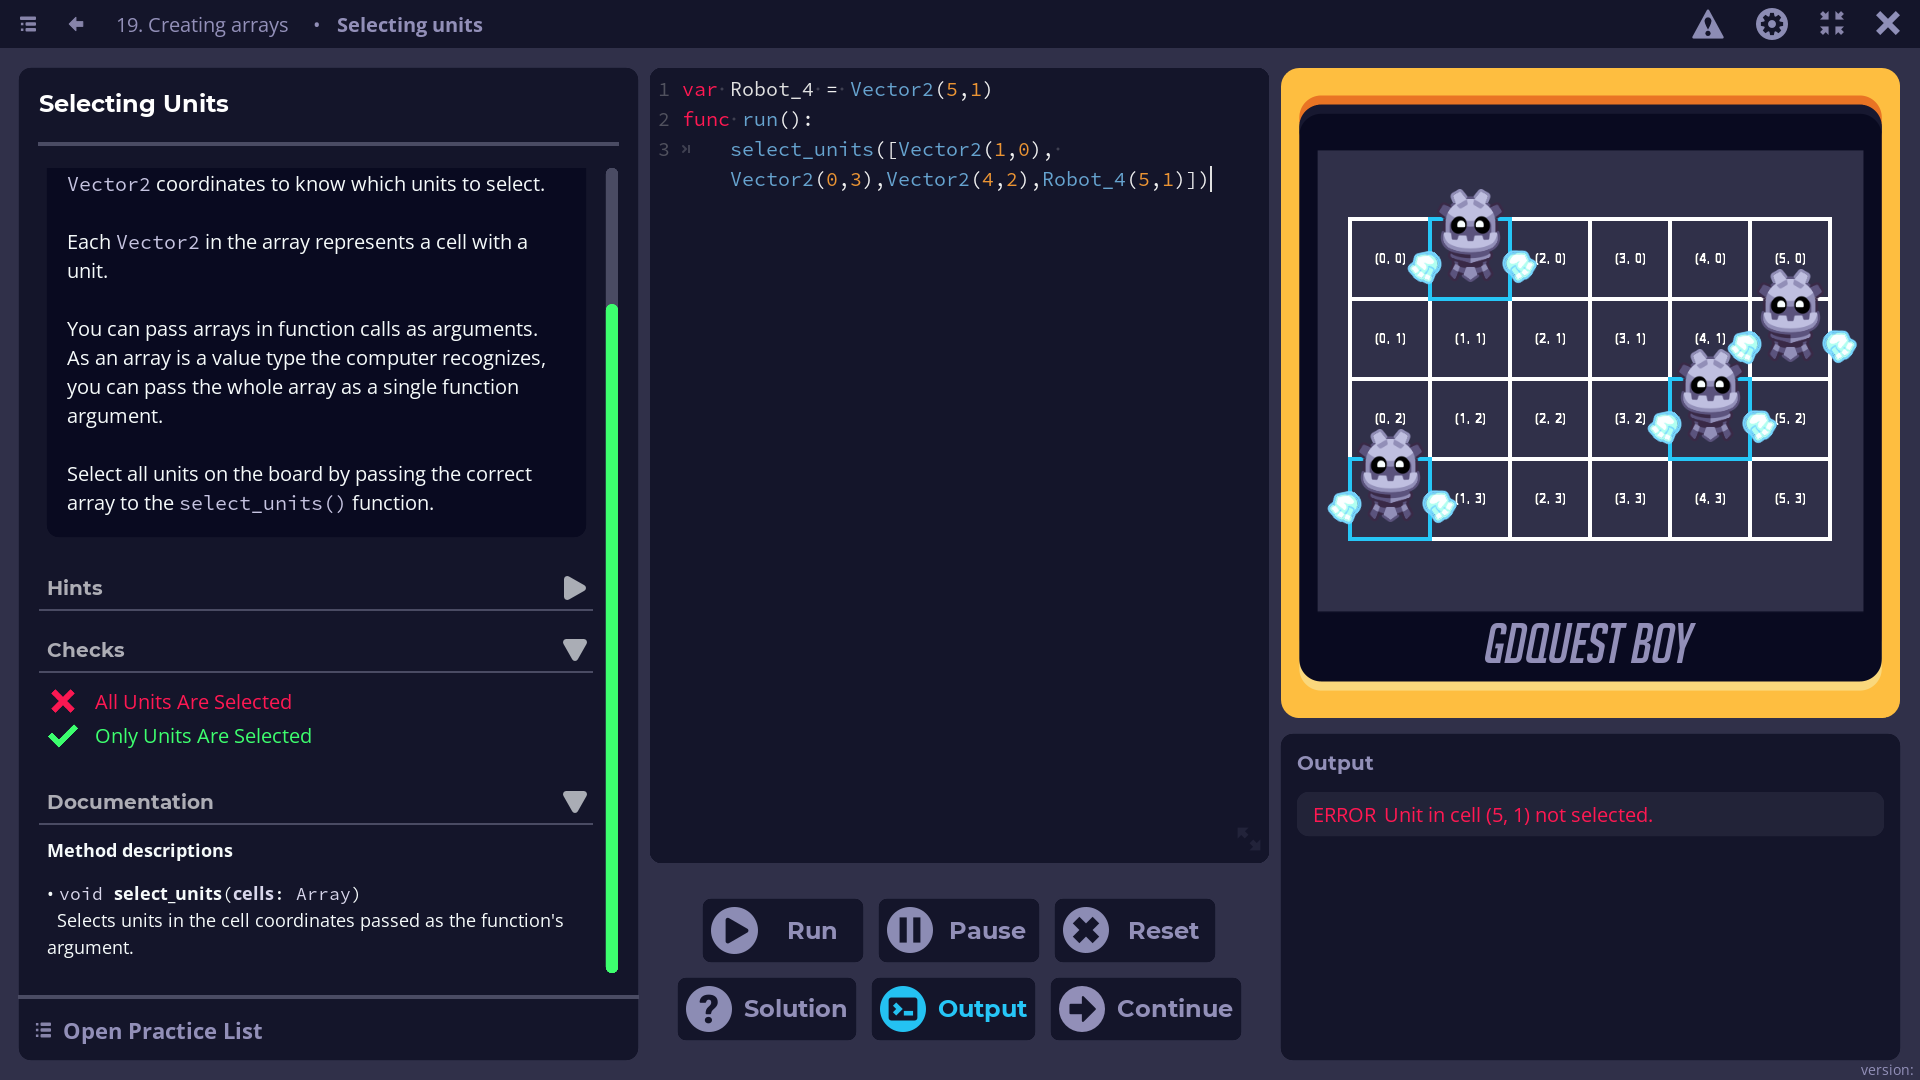This screenshot has width=1920, height=1080.
Task: Continue to the next practice
Action: (x=1146, y=1008)
